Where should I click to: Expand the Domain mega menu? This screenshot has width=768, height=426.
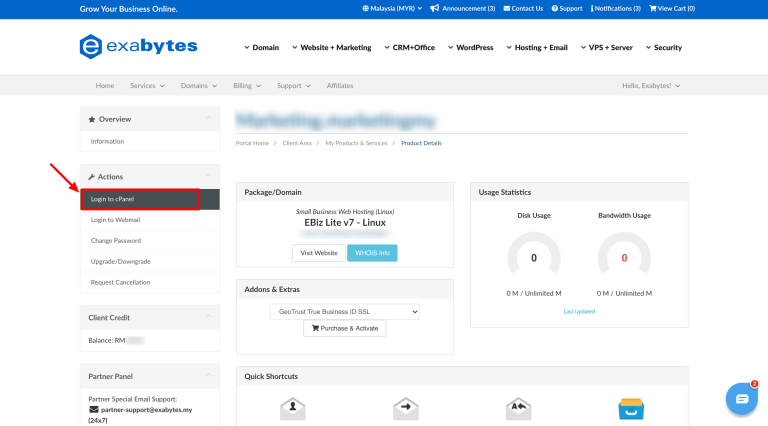click(262, 47)
